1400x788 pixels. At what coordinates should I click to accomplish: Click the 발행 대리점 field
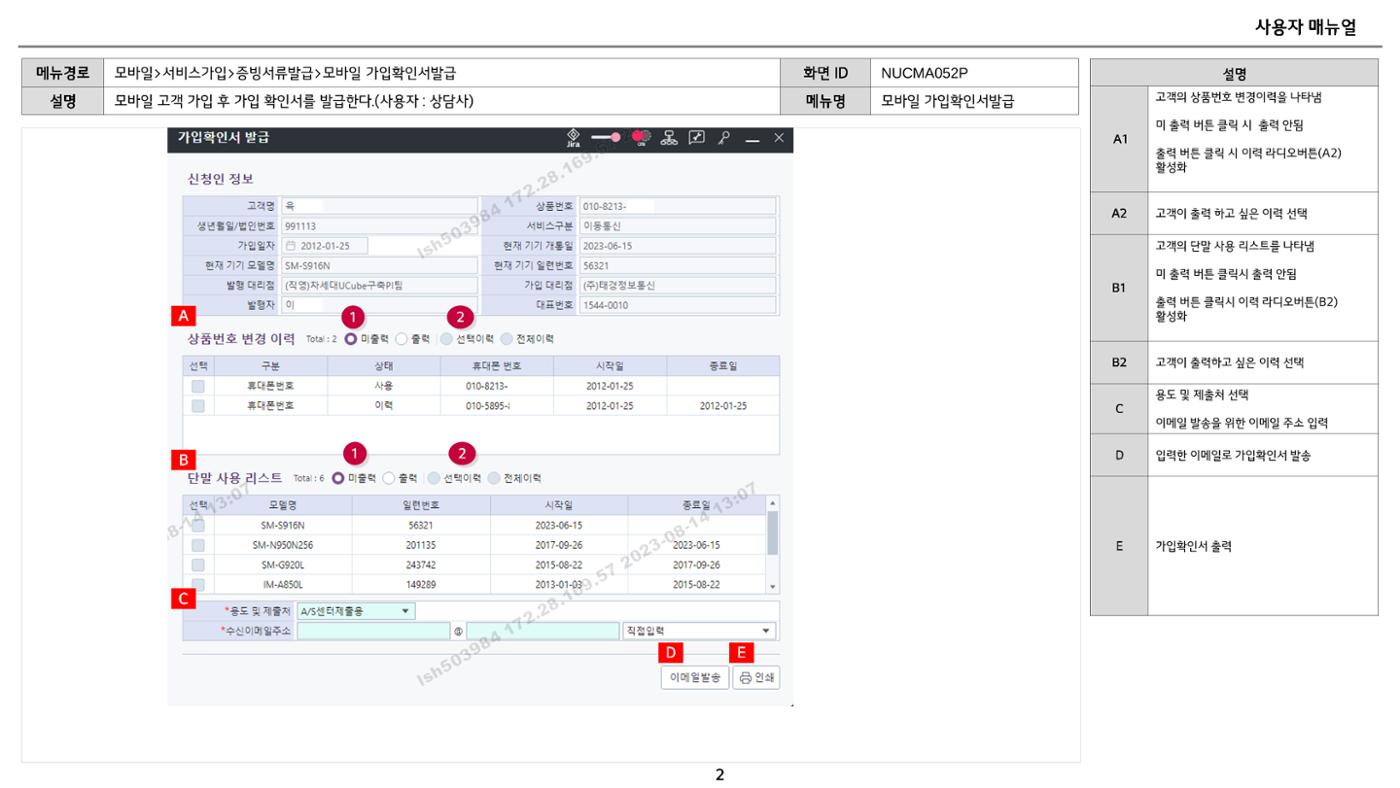380,285
